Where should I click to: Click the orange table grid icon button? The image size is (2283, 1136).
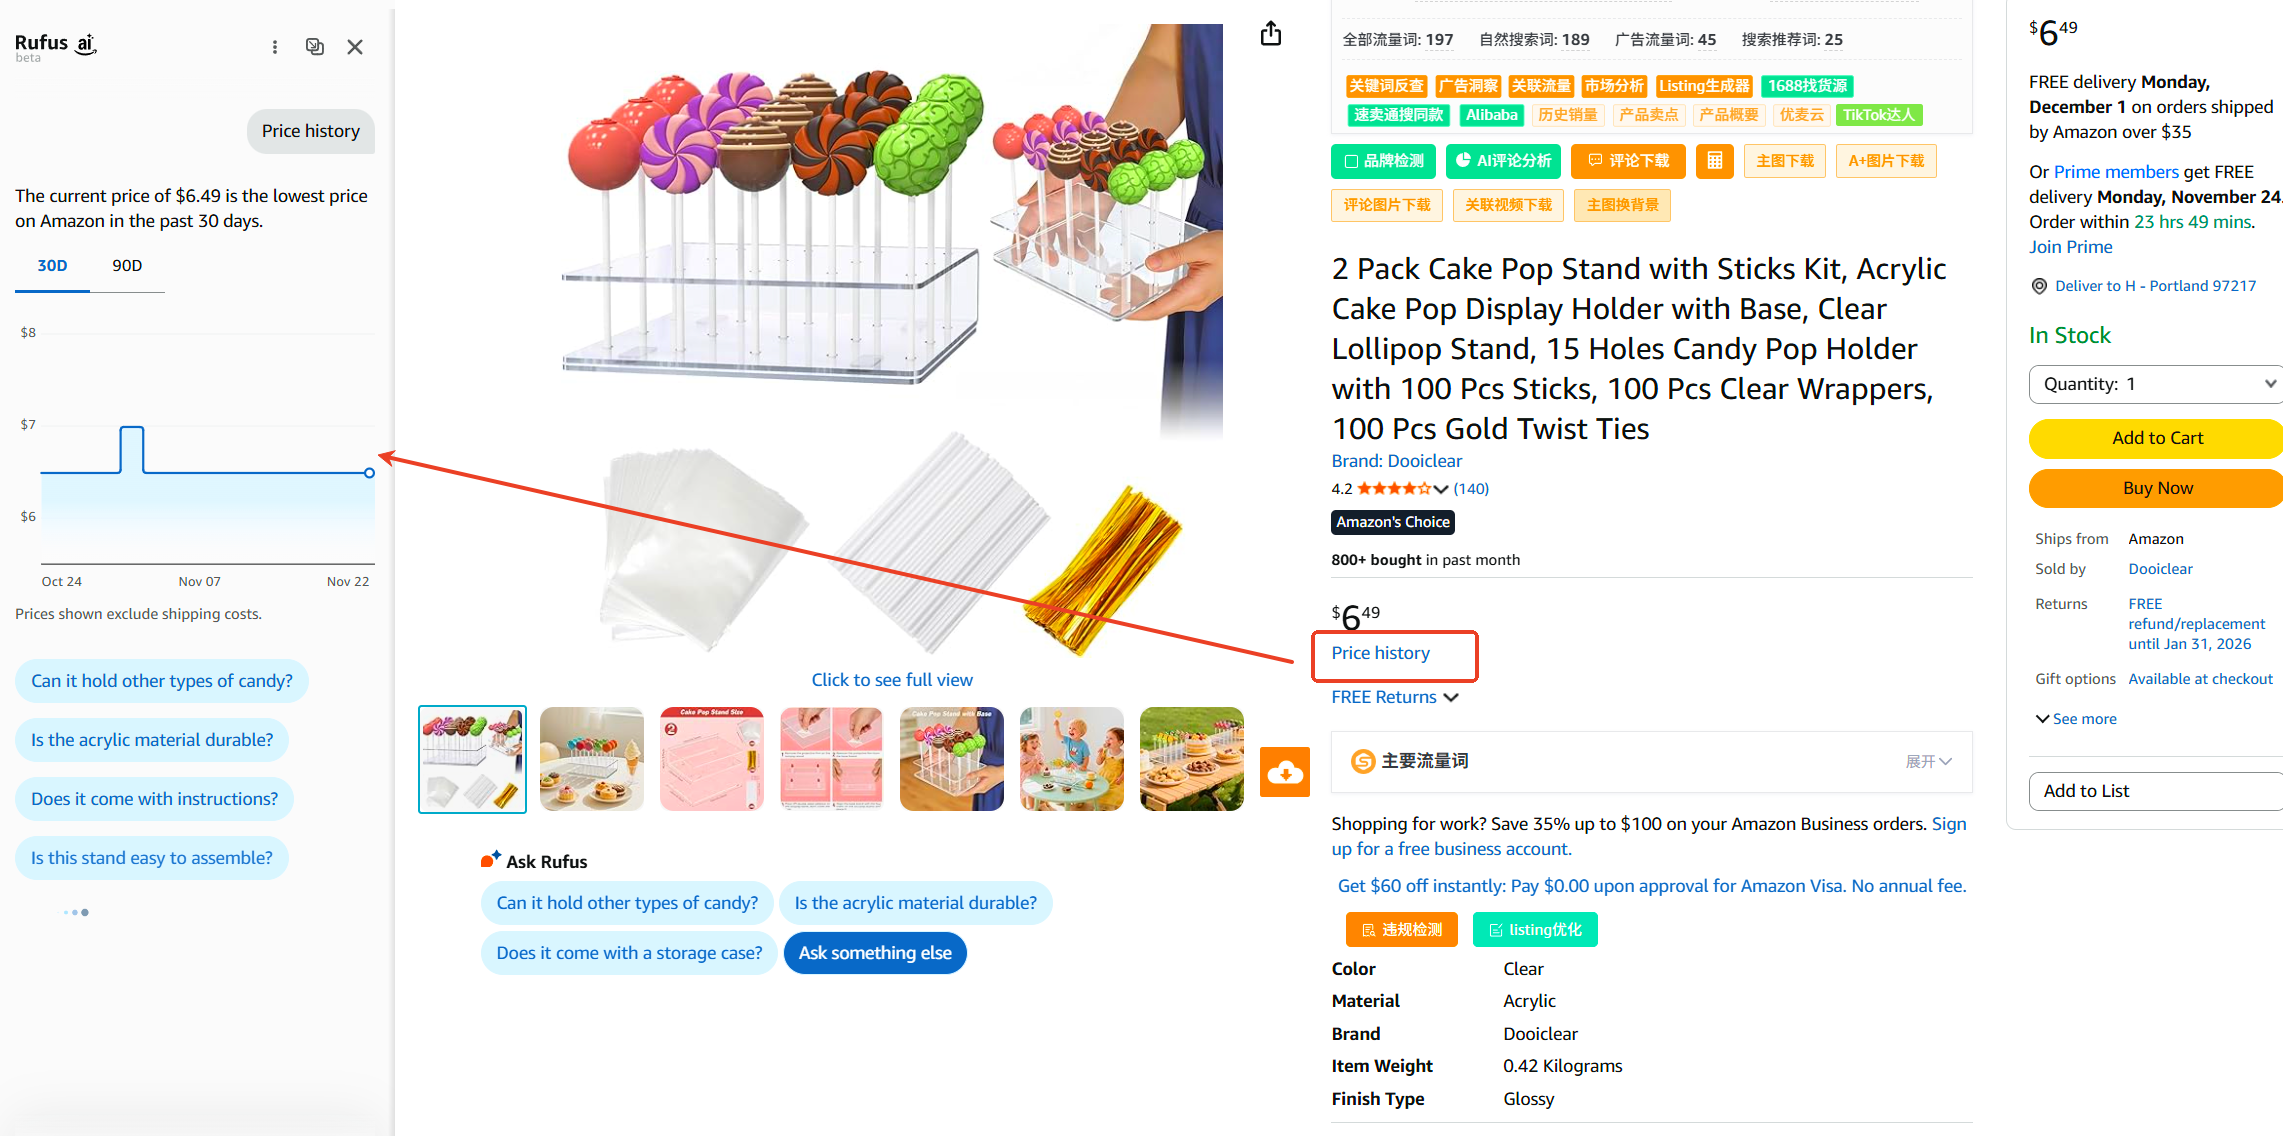tap(1714, 161)
